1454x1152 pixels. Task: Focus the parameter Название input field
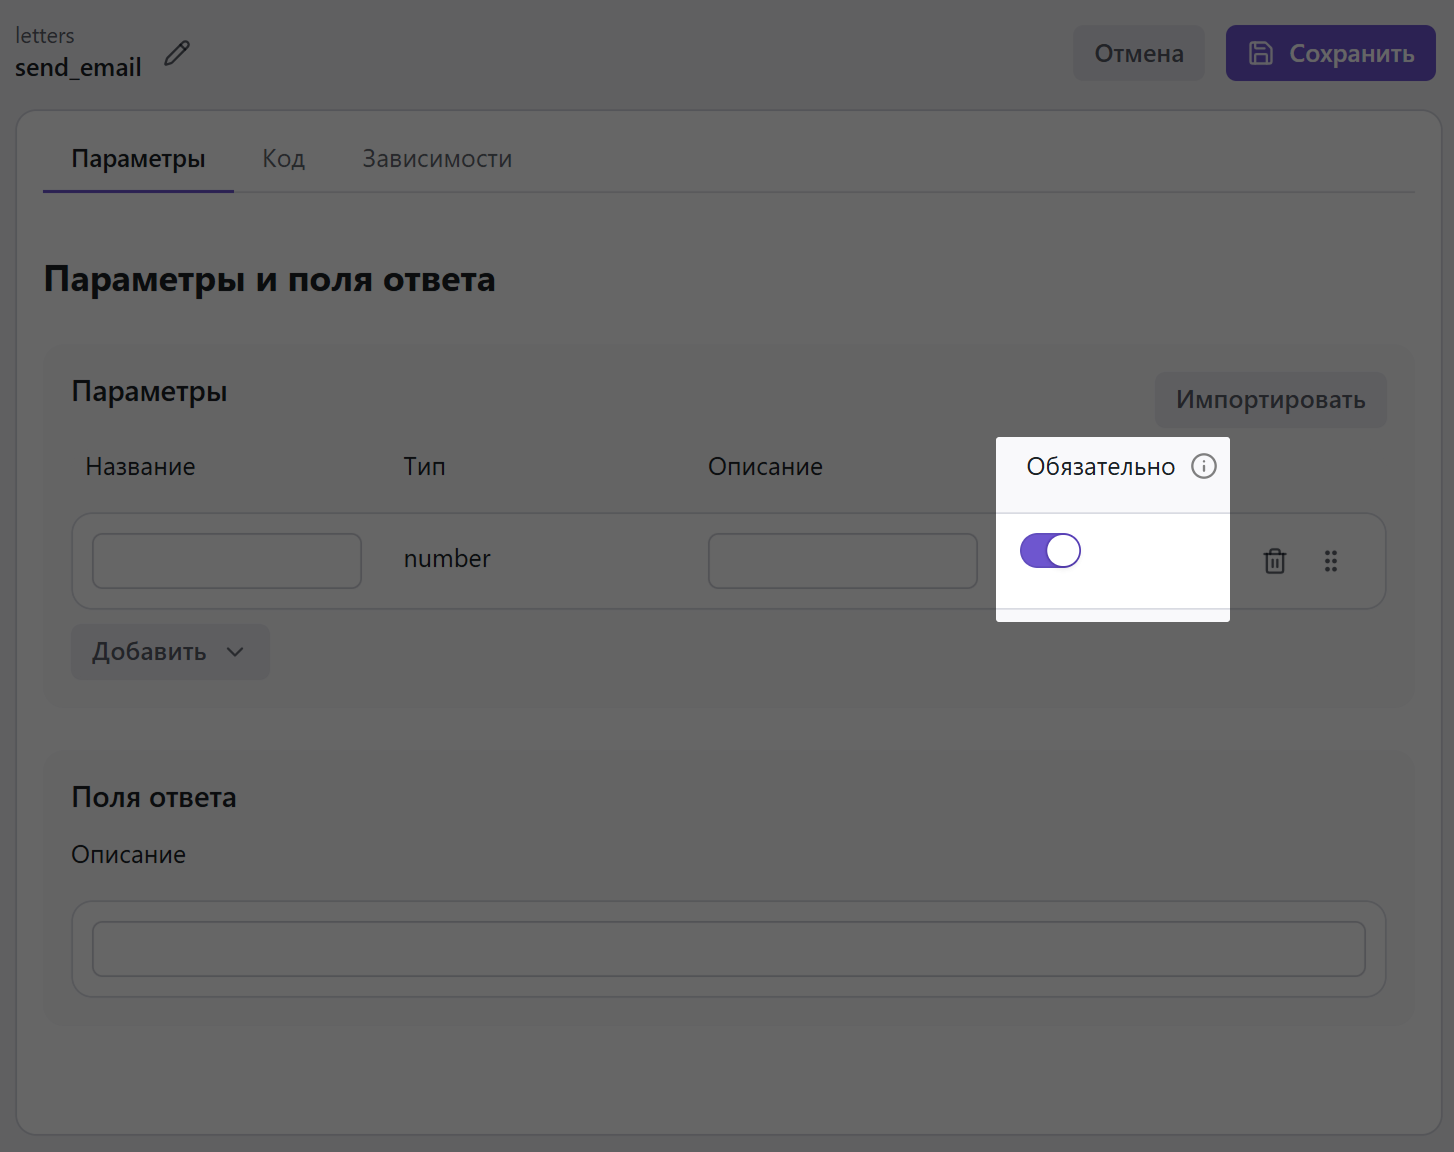[x=227, y=561]
